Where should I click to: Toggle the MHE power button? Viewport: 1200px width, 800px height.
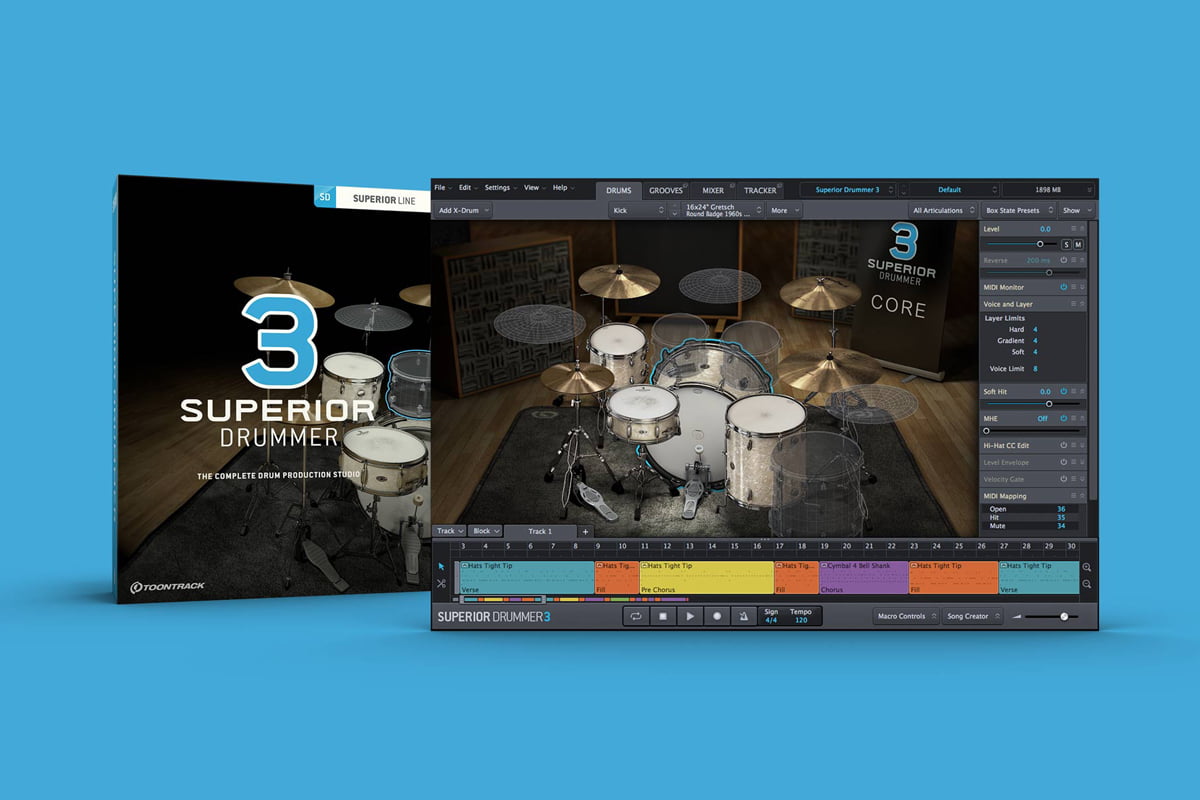(x=1063, y=418)
